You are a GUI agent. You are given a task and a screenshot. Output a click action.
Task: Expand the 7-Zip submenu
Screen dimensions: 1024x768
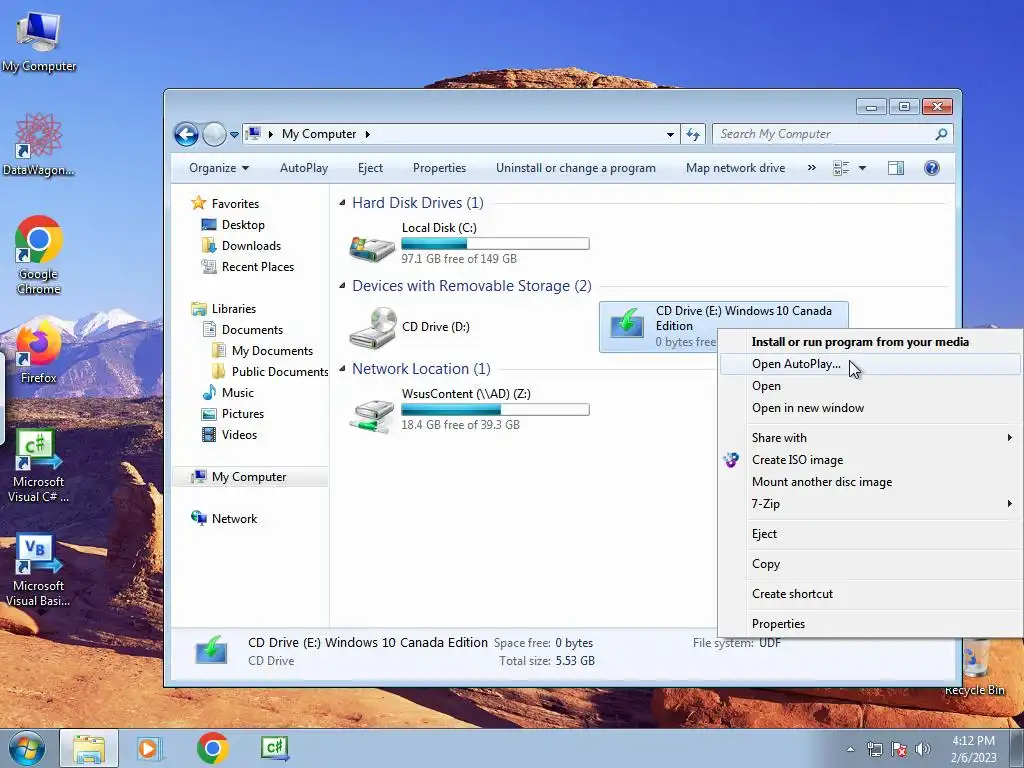tap(871, 504)
